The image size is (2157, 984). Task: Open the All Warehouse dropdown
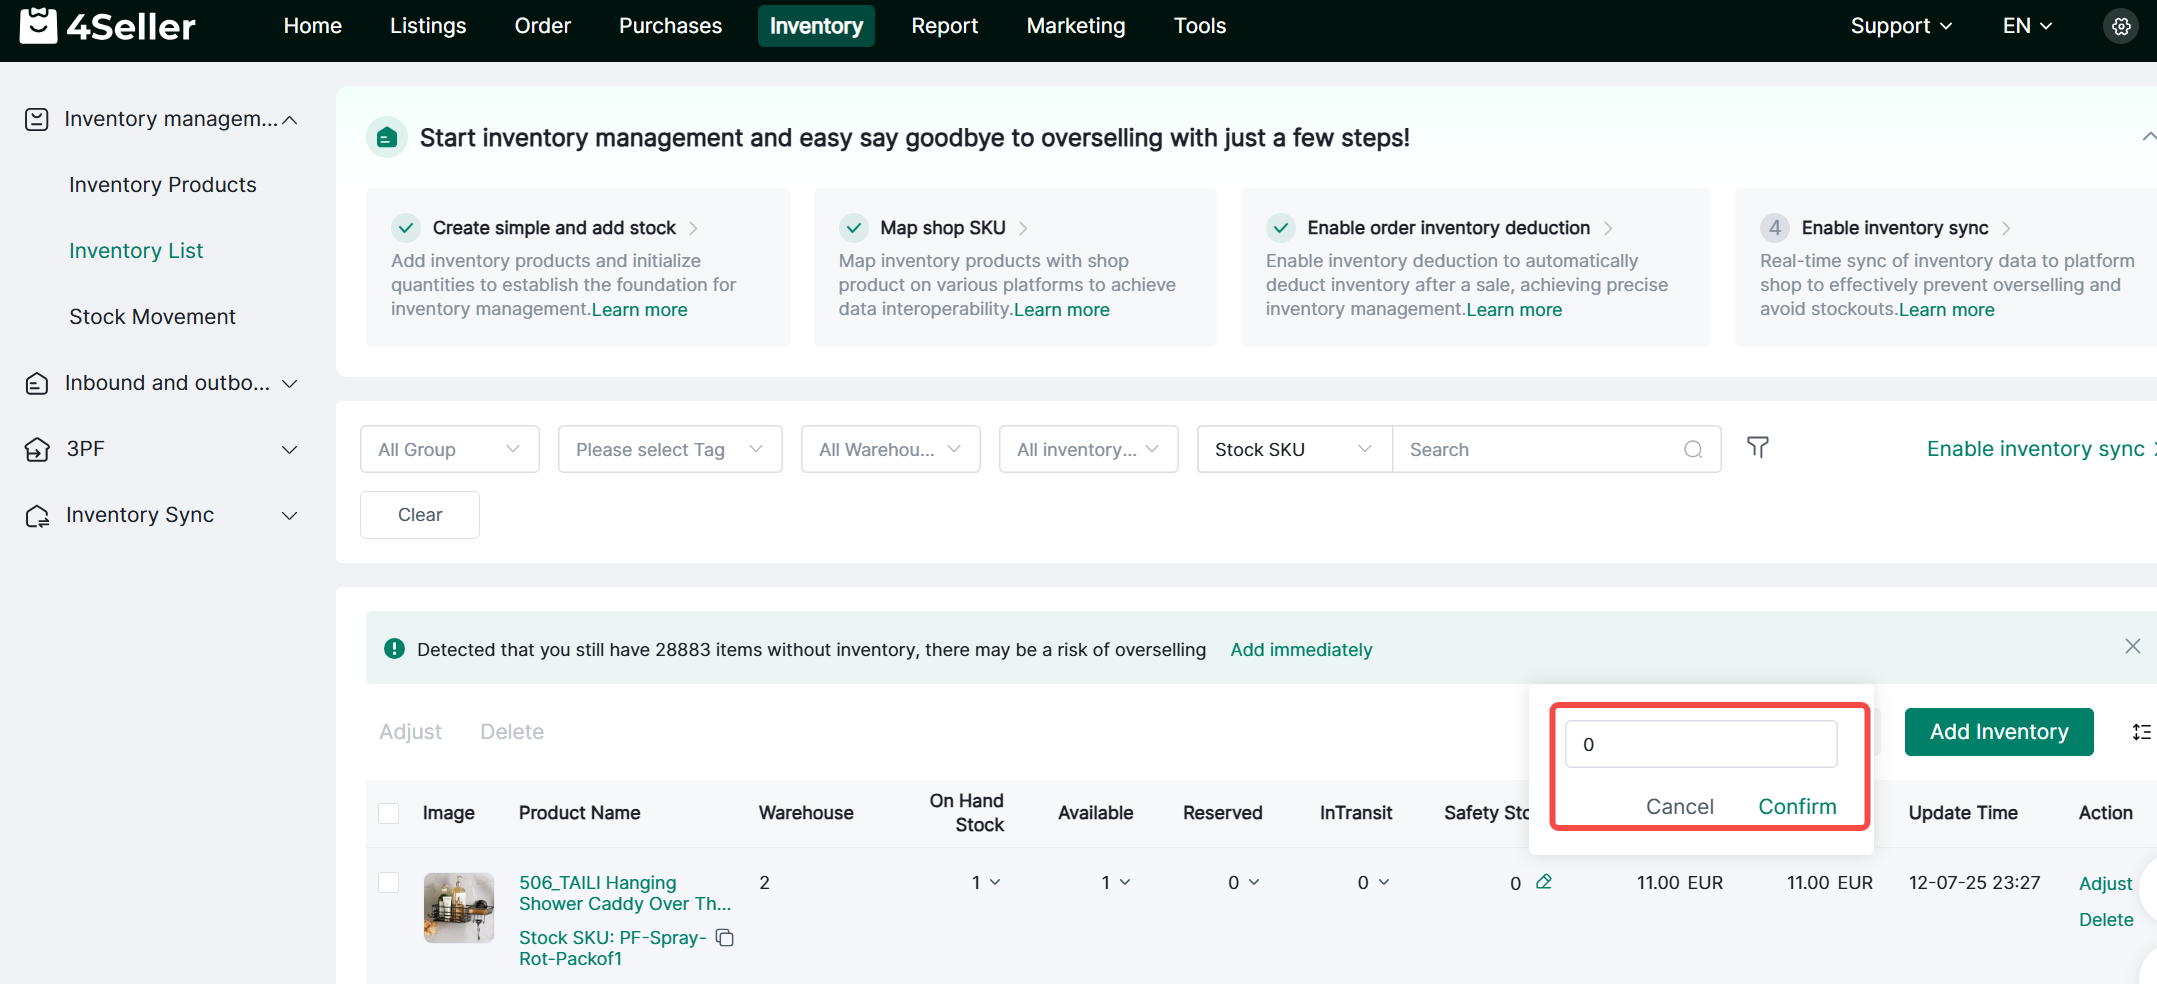(x=889, y=450)
